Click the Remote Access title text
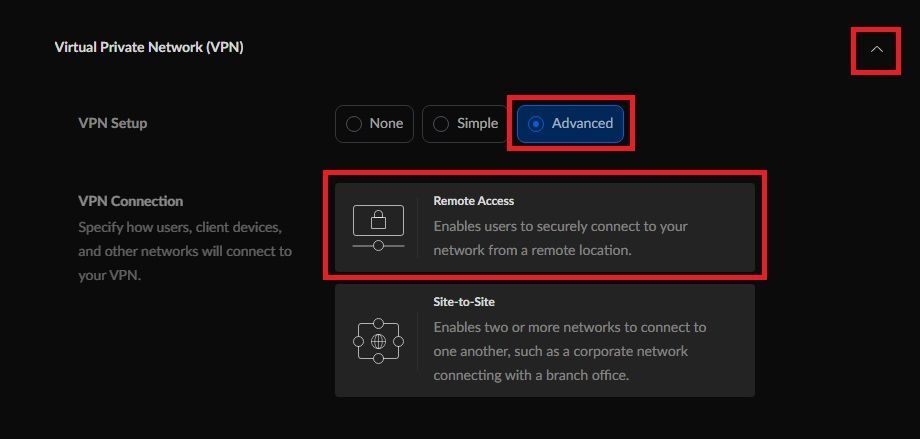This screenshot has width=920, height=439. point(473,201)
